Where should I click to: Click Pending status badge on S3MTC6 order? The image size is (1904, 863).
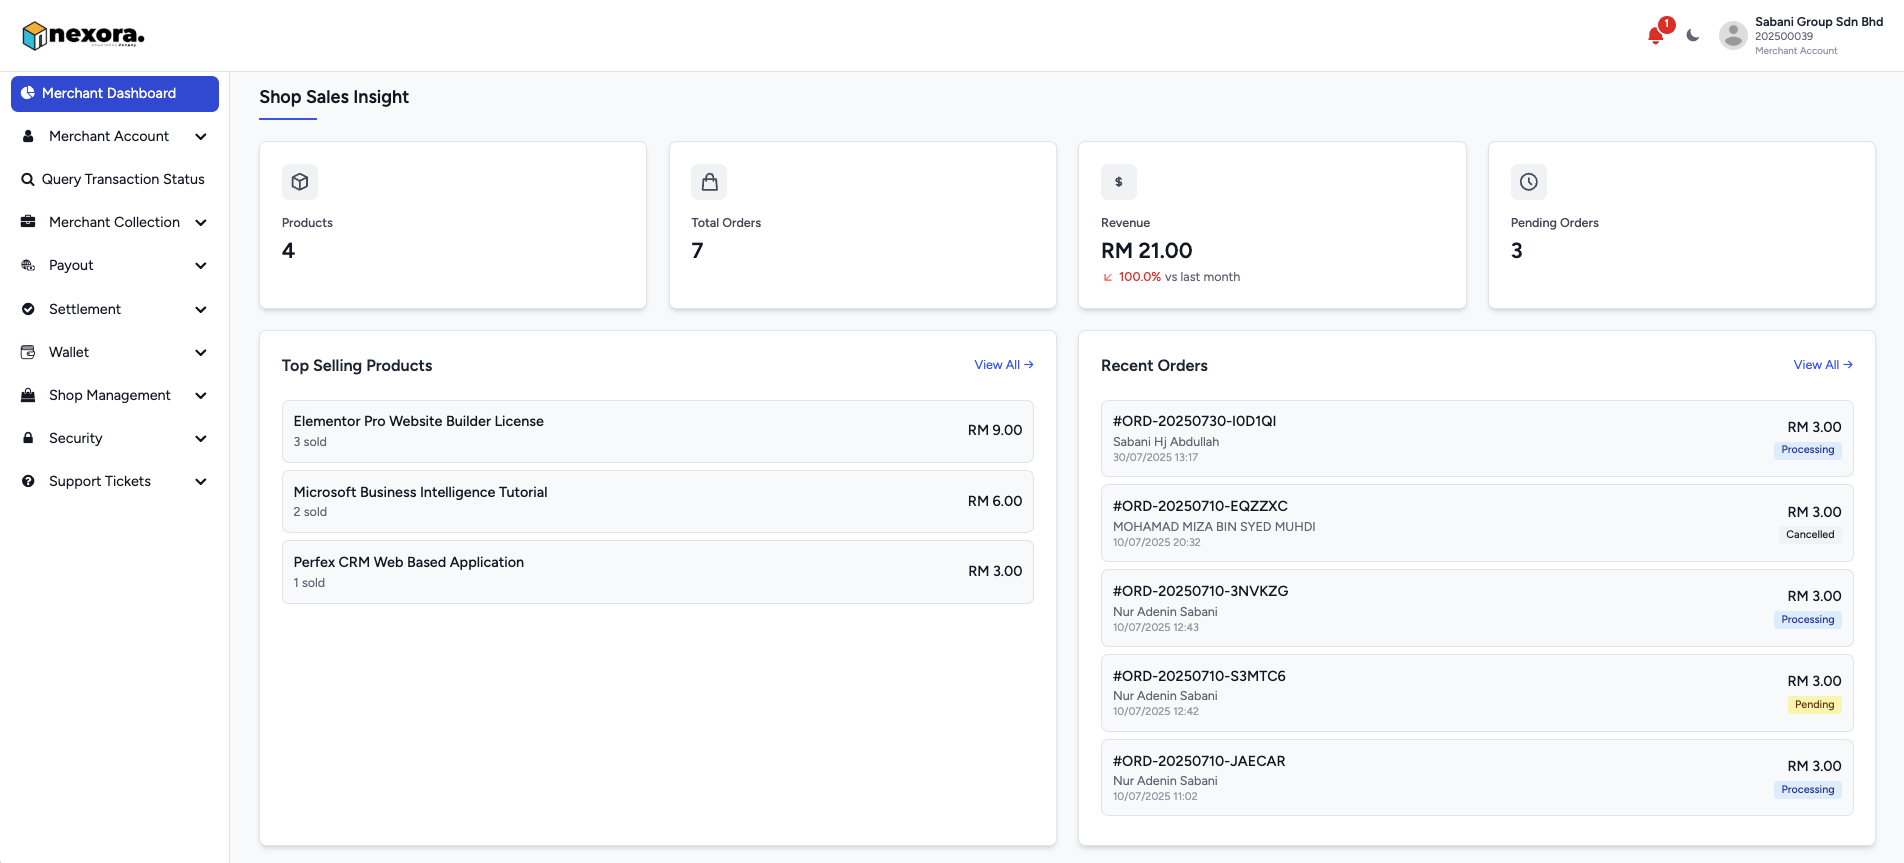tap(1814, 705)
